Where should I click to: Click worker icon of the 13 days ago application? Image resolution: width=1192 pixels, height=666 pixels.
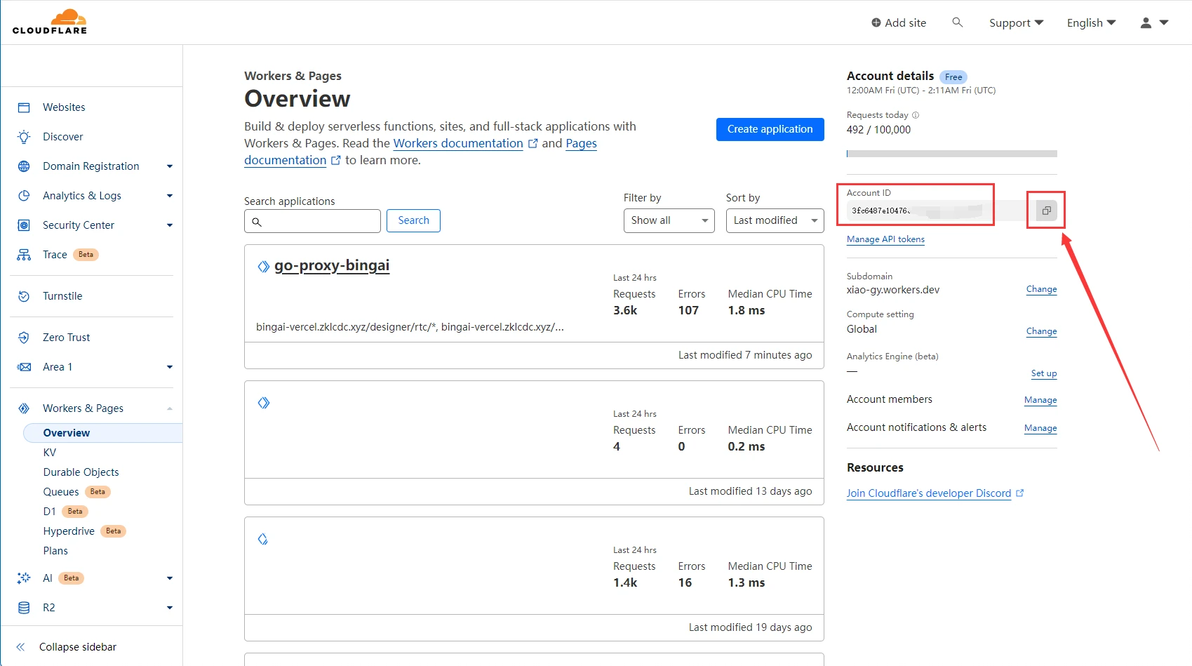[x=263, y=403]
